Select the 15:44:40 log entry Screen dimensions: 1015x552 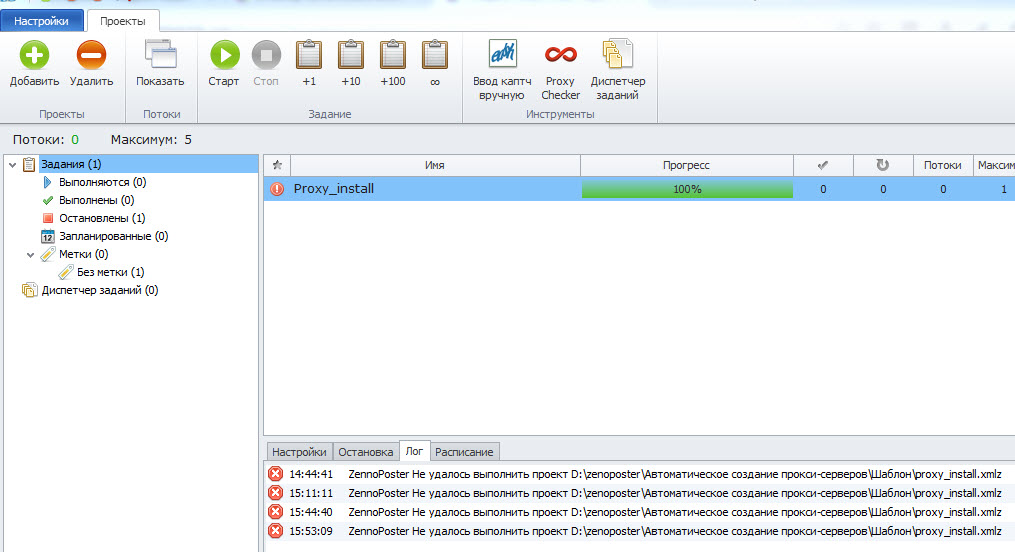(x=639, y=512)
